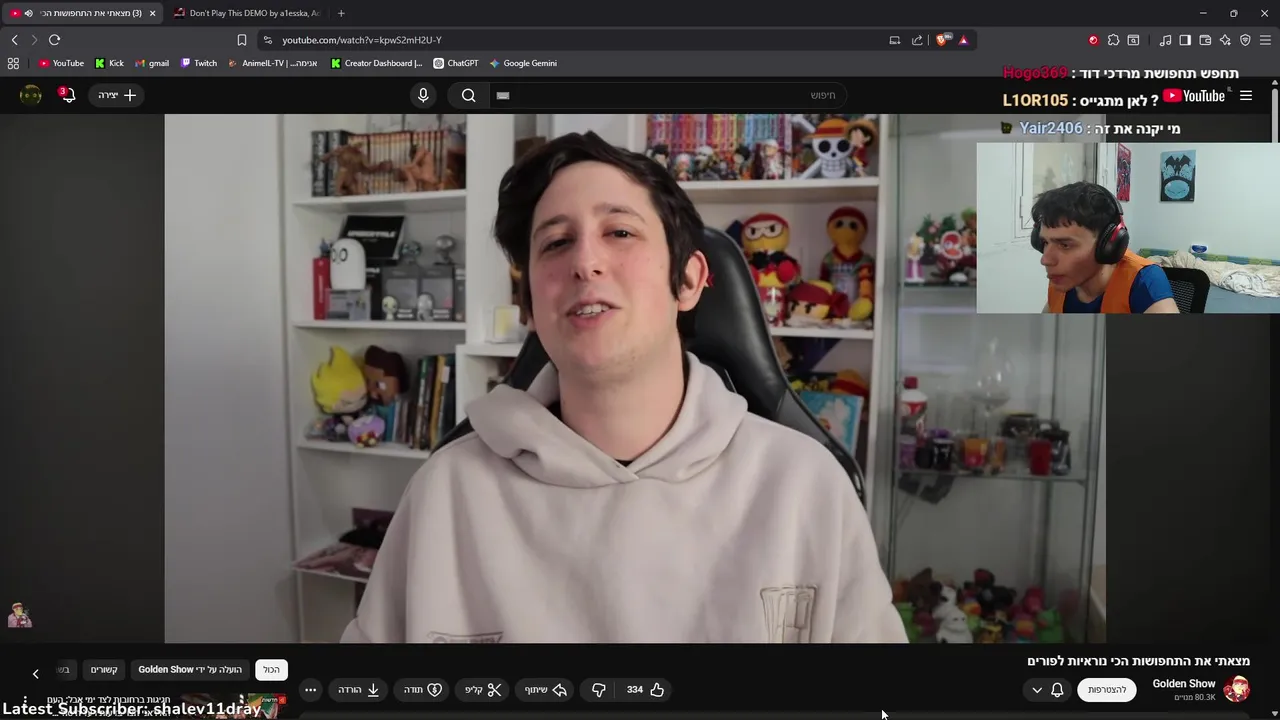Open the Brave VPN shield icon
This screenshot has height=720, width=1280.
click(1245, 40)
